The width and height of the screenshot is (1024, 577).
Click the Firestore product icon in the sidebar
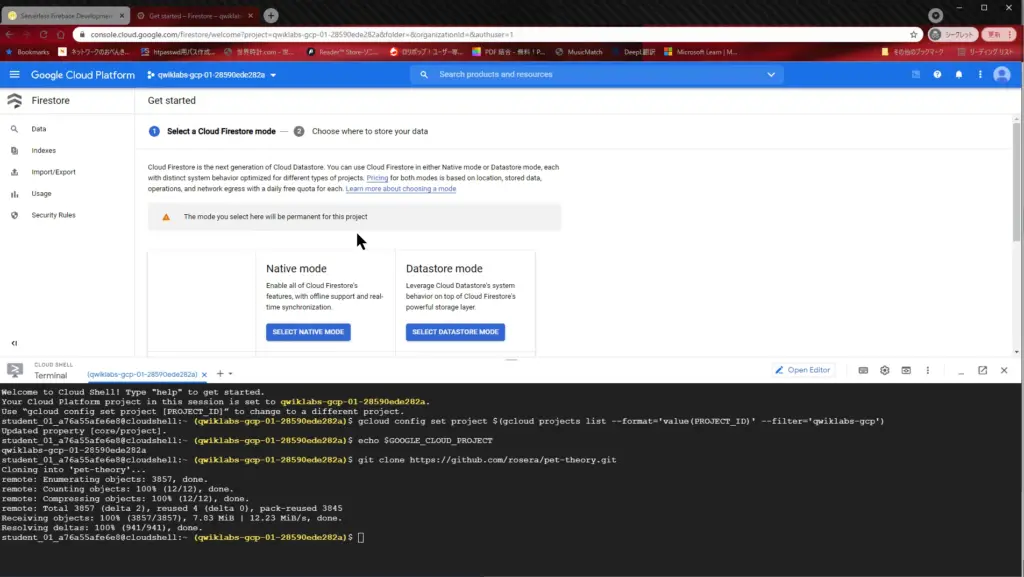(x=14, y=101)
